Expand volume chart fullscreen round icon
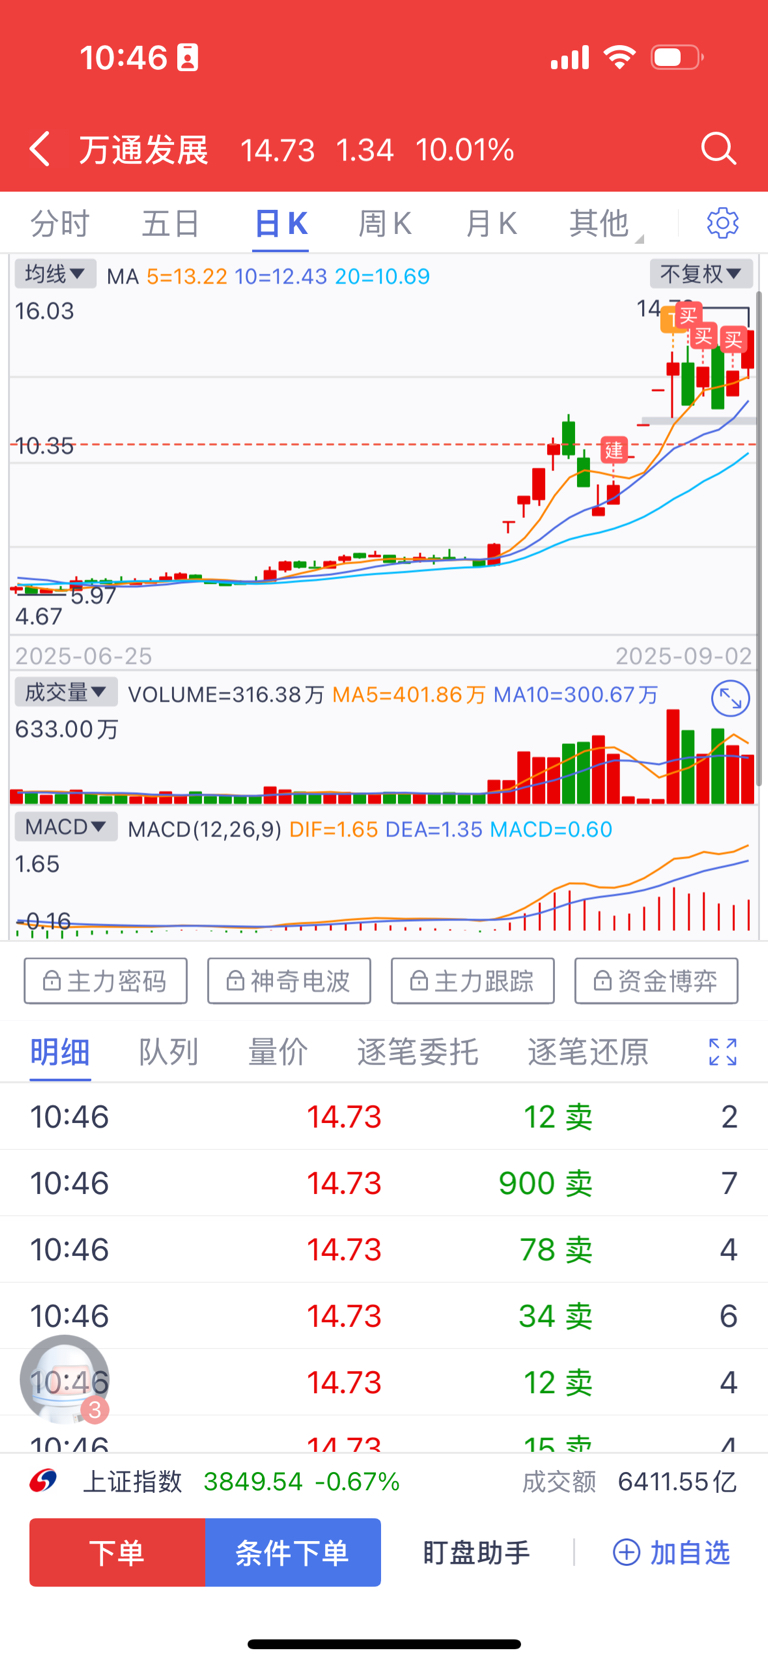Screen dimensions: 769x1665 coord(730,698)
